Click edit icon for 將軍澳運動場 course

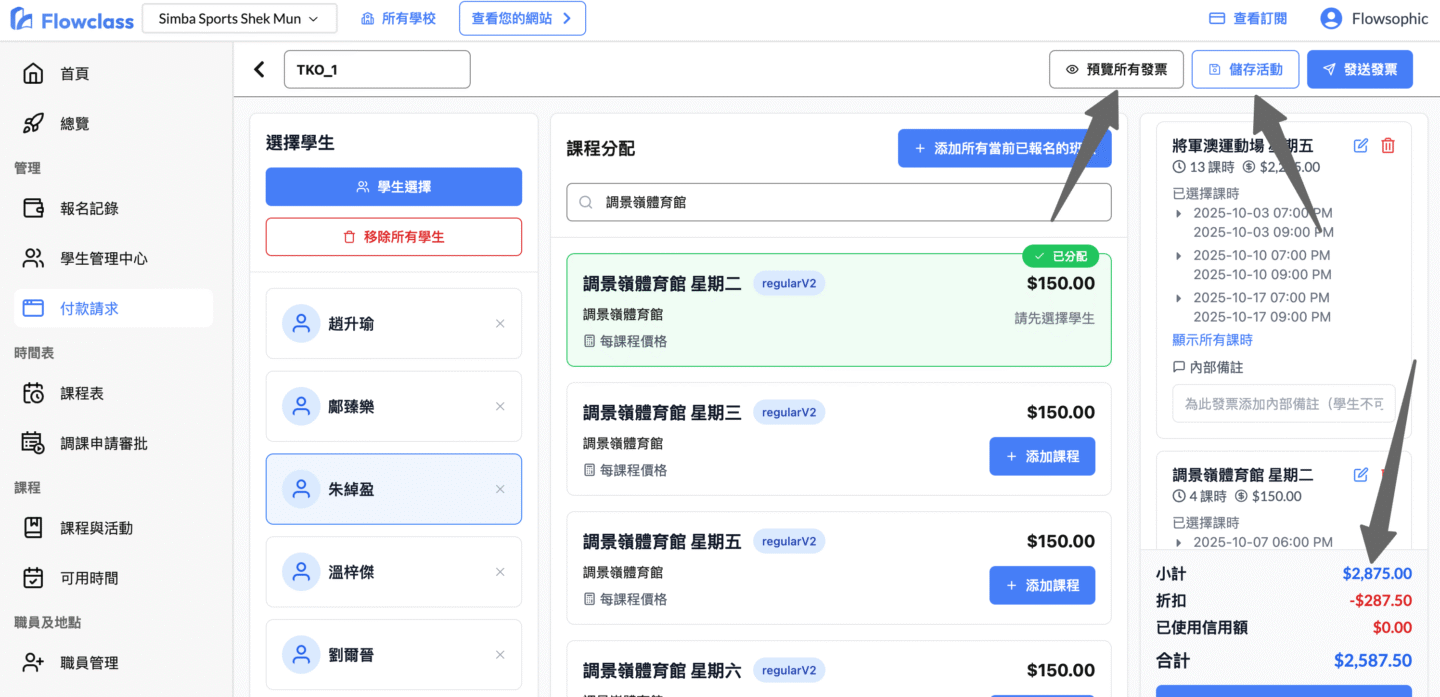tap(1360, 146)
